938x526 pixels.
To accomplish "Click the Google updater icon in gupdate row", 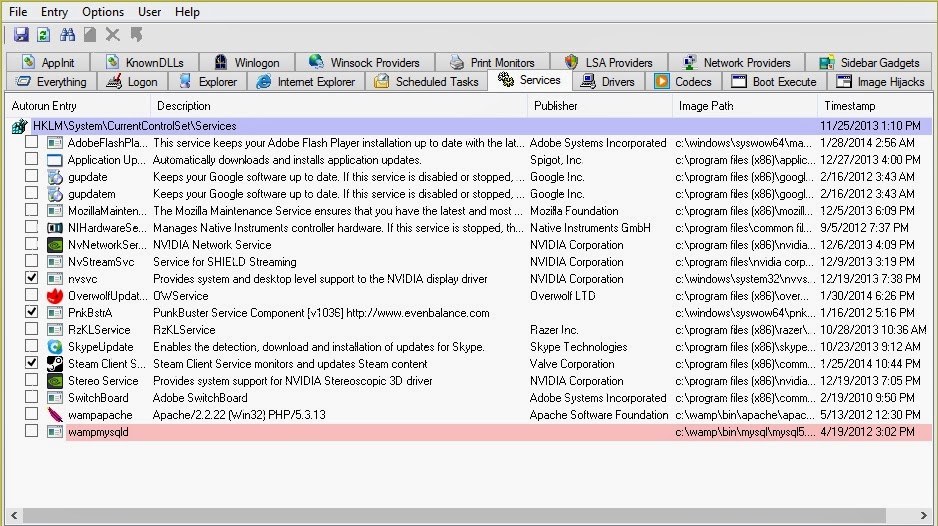I will [55, 177].
